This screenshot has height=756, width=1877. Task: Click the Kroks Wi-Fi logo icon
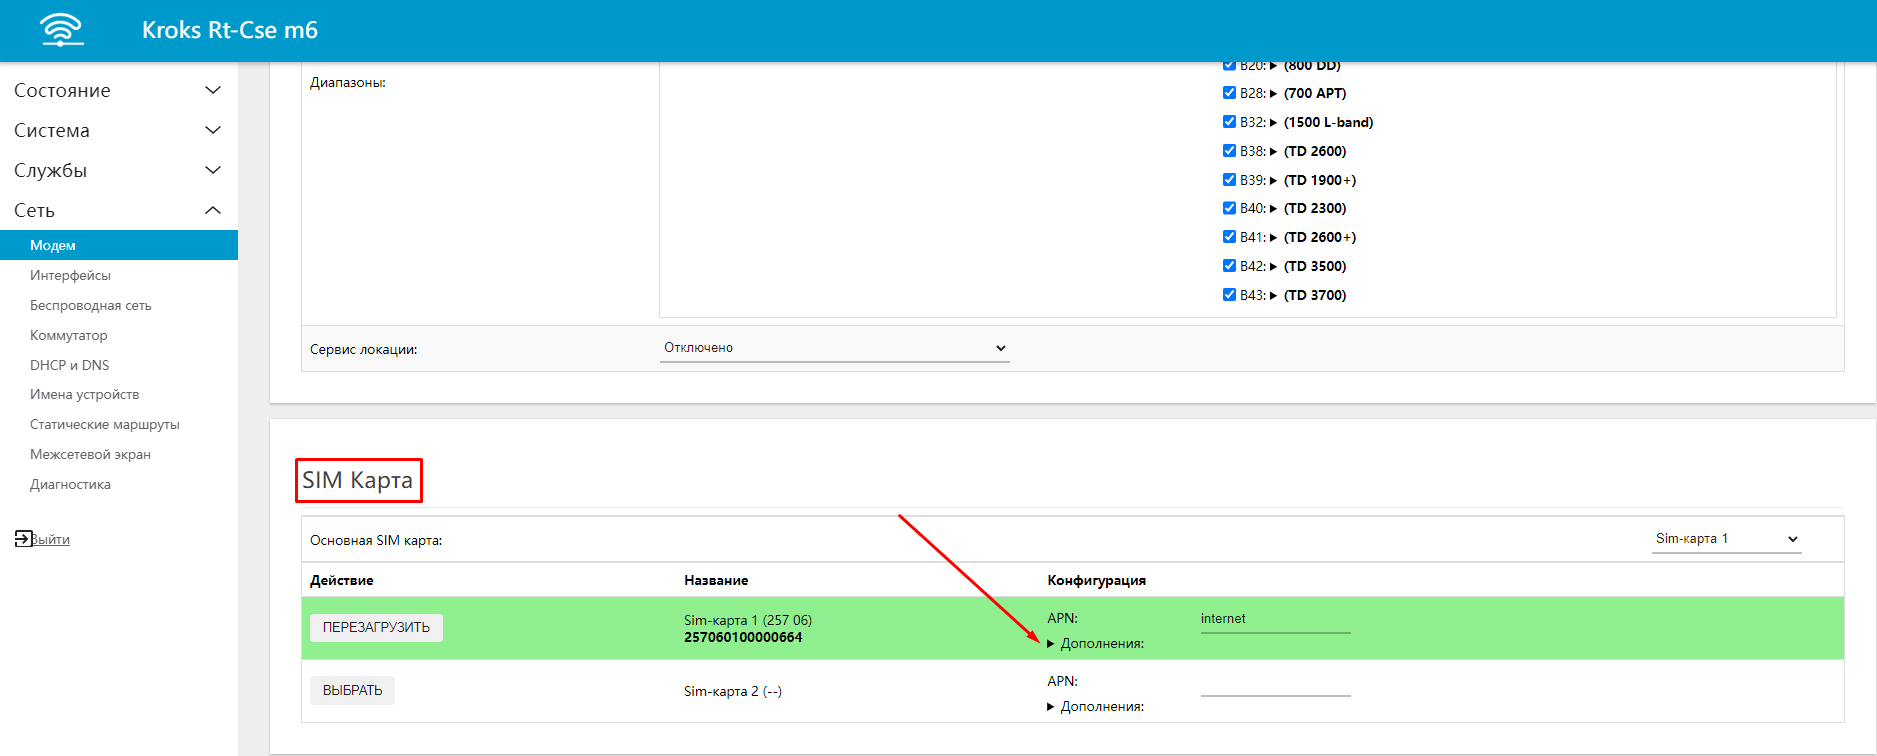tap(62, 30)
